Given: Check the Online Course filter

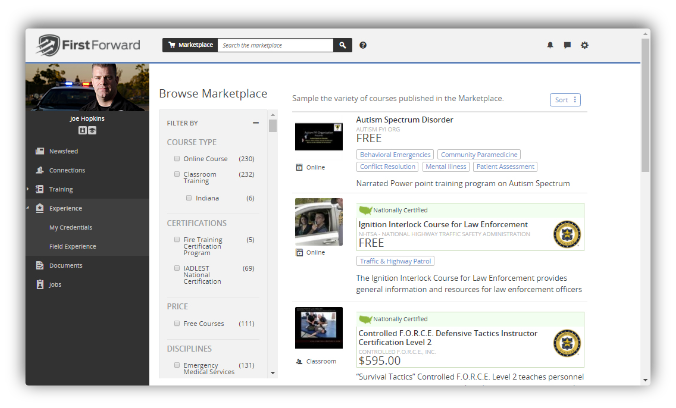Looking at the screenshot, I should [177, 158].
